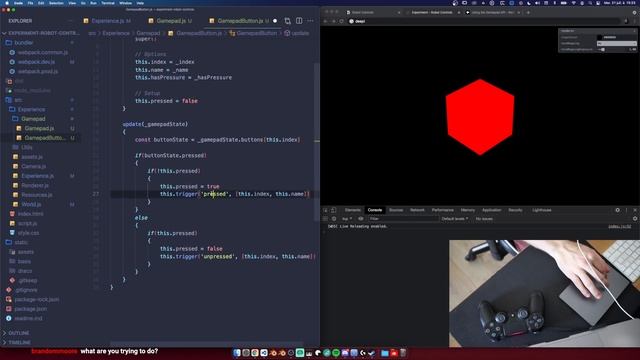640x360 pixels.
Task: Open the Experience.js editor tab
Action: pyautogui.click(x=107, y=21)
